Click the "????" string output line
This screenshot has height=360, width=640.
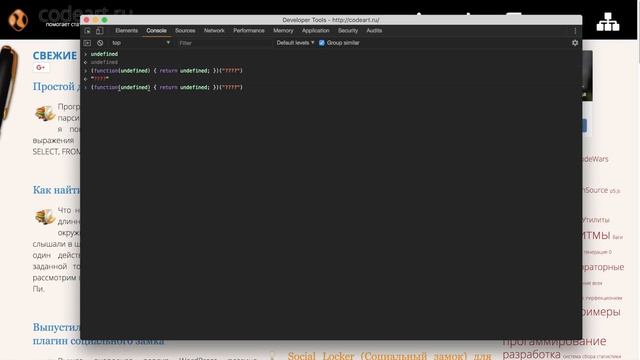tap(100, 79)
